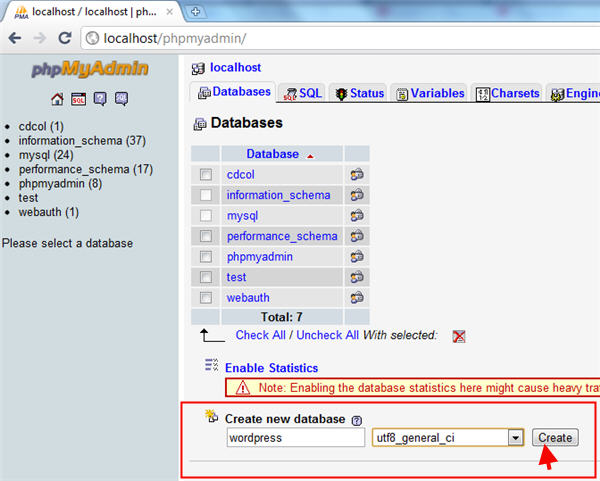Viewport: 600px width, 481px height.
Task: Click the Uncheck All link
Action: (x=328, y=335)
